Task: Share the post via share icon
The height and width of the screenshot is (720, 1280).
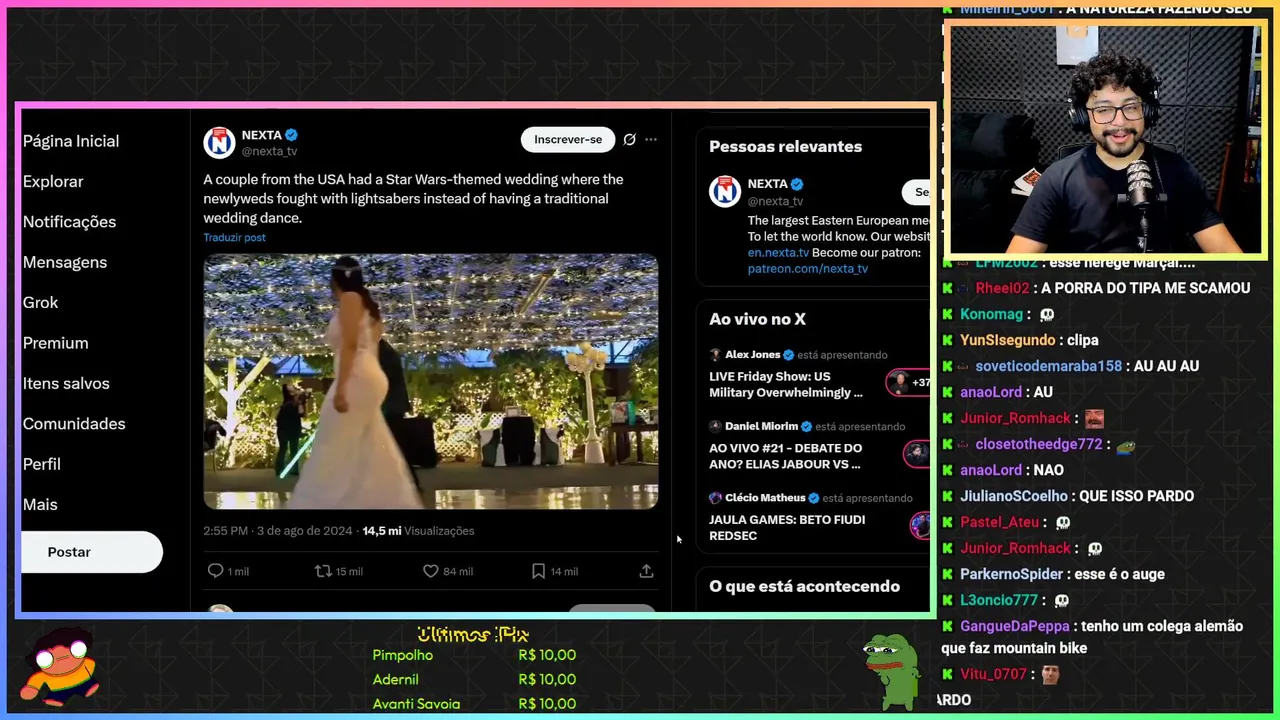Action: tap(646, 571)
